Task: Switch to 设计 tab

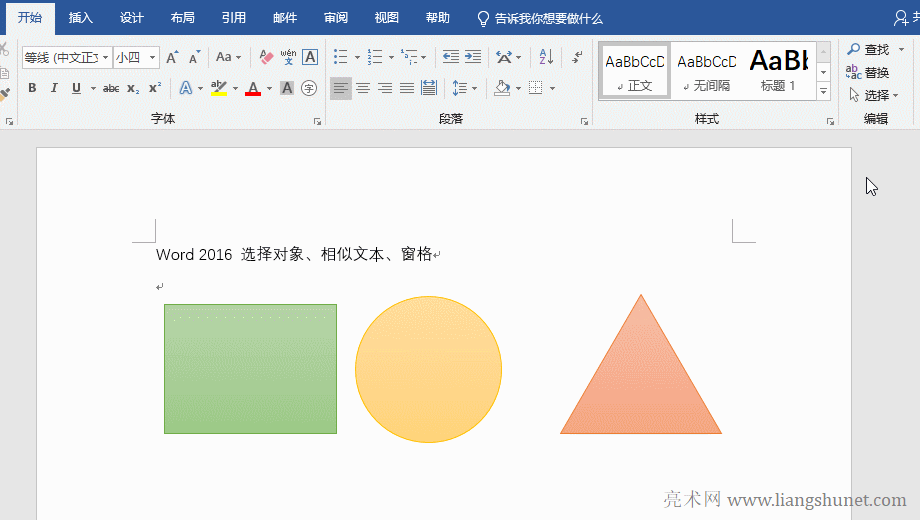Action: [x=131, y=18]
